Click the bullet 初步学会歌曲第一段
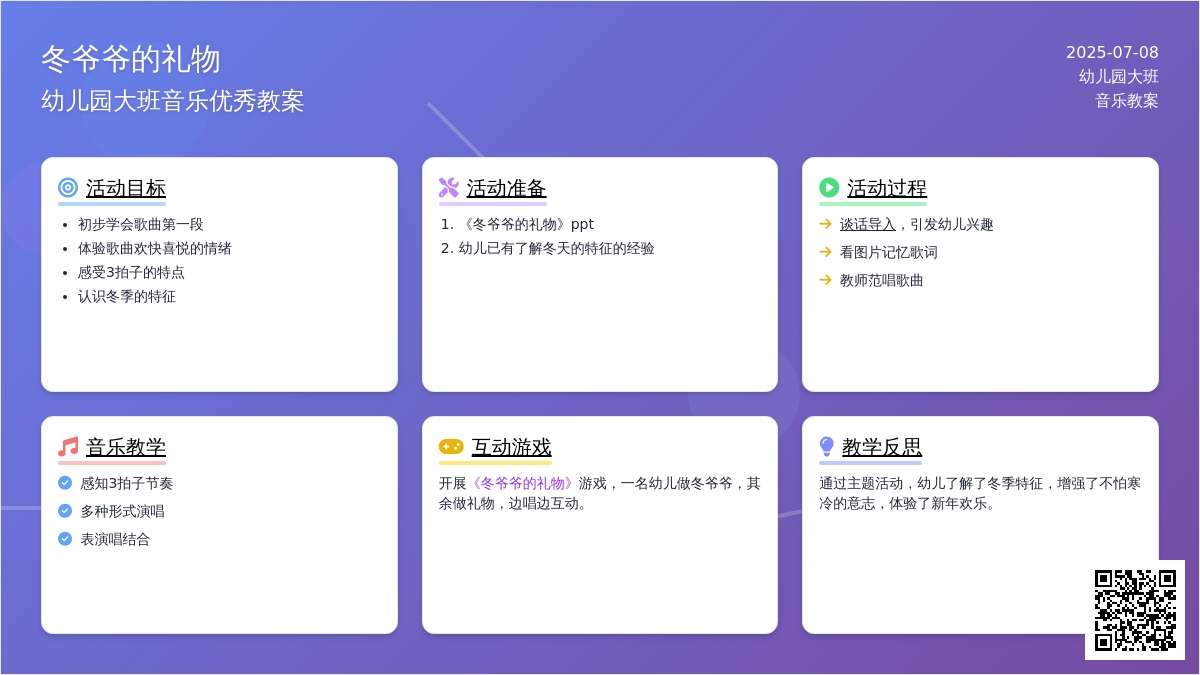 (141, 224)
